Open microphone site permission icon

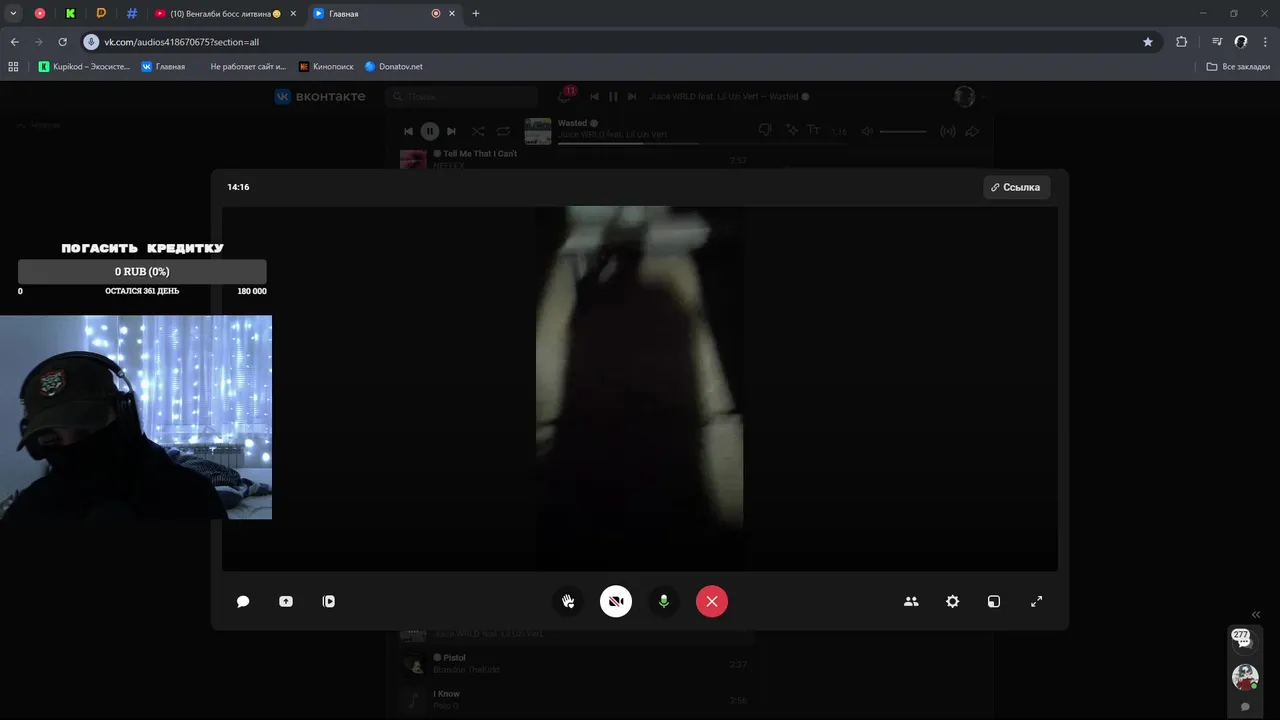(x=91, y=42)
